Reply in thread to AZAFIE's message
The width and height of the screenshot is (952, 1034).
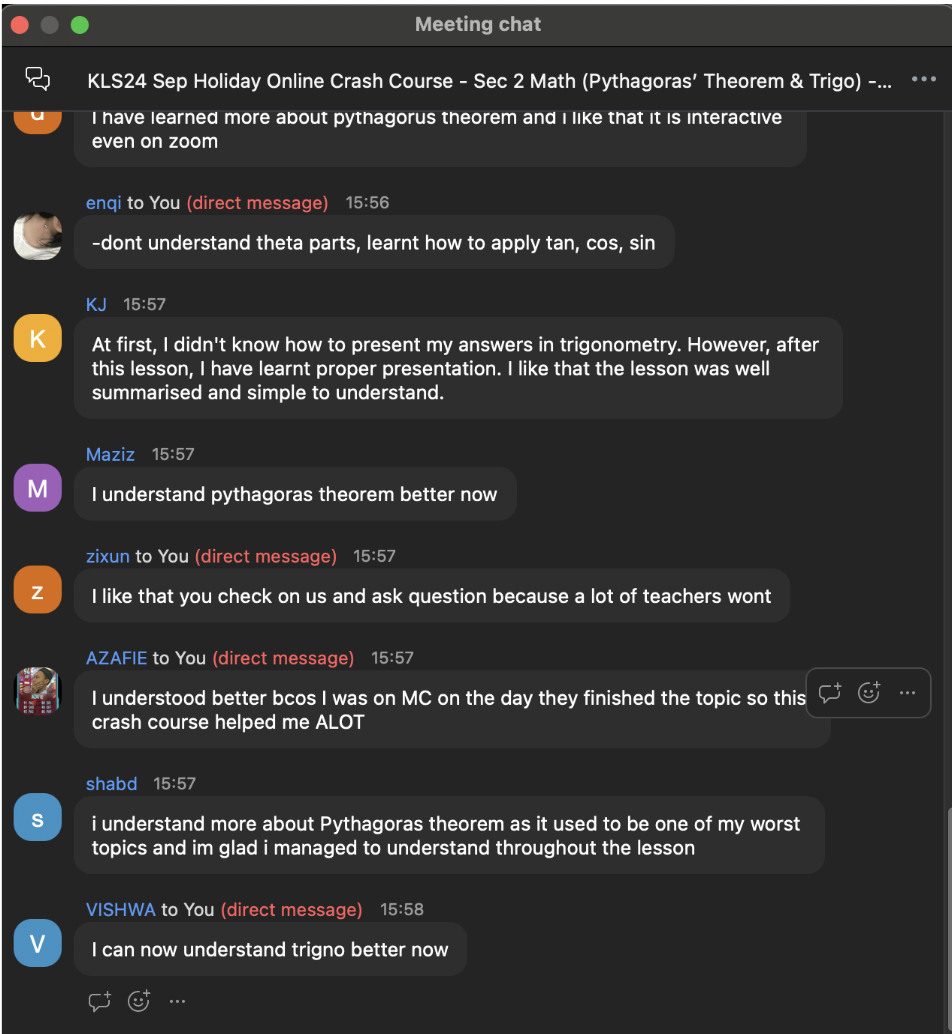pyautogui.click(x=829, y=692)
